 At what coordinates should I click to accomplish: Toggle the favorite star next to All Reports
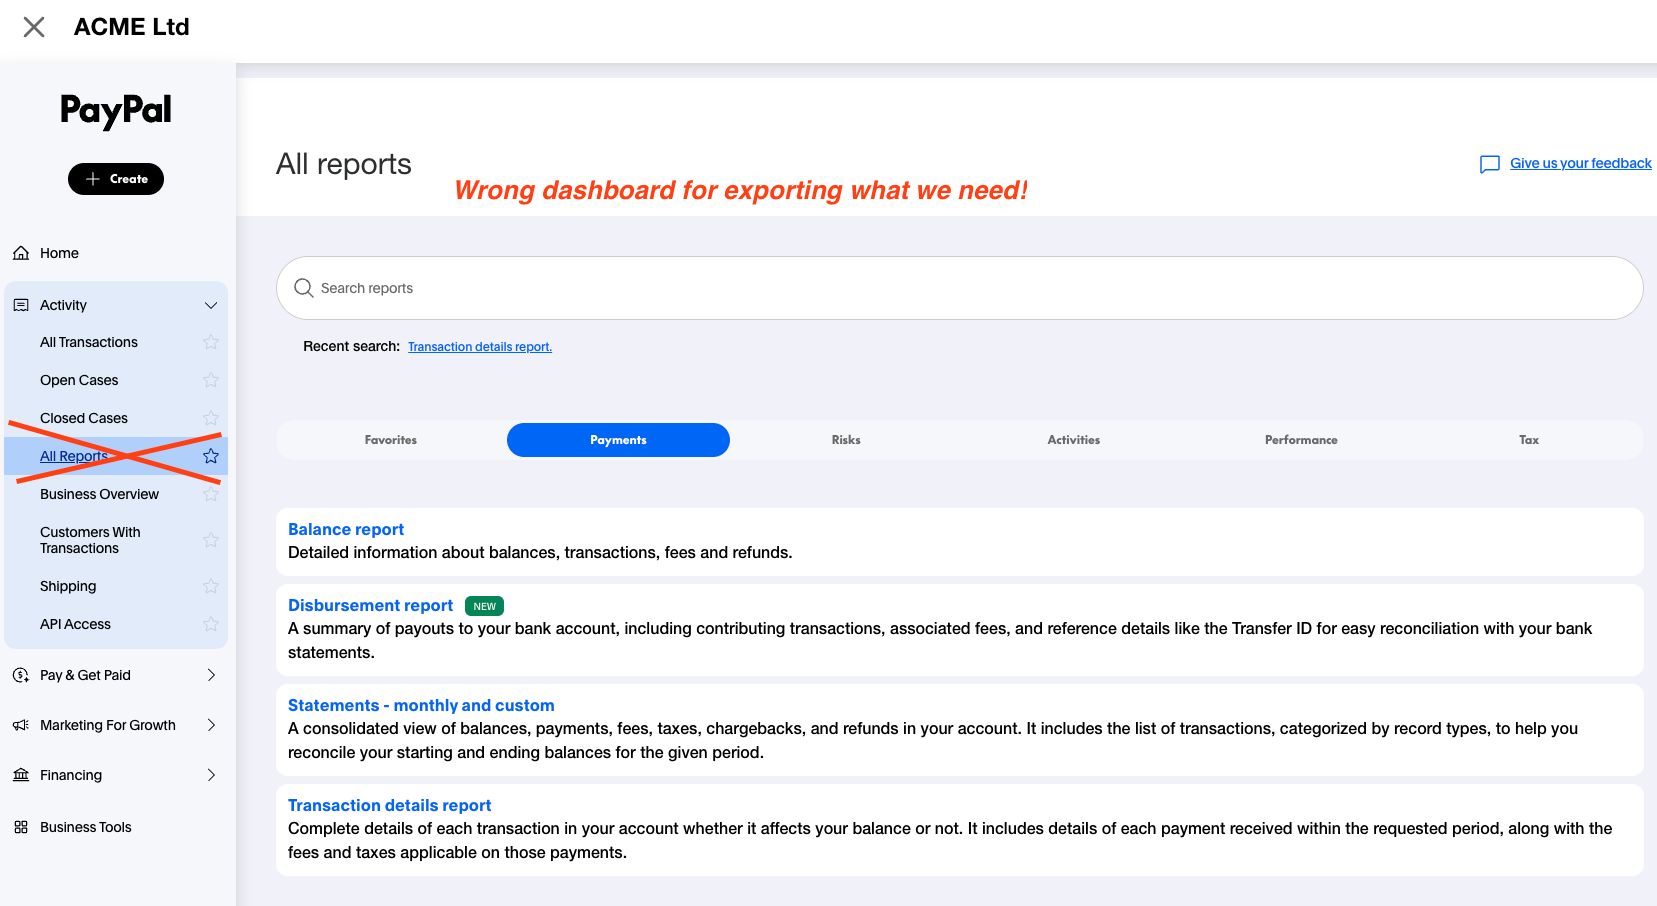point(211,455)
